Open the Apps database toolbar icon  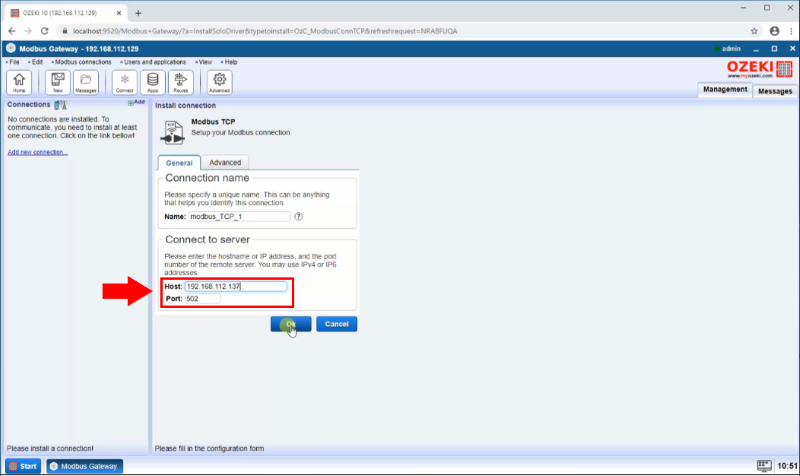153,82
